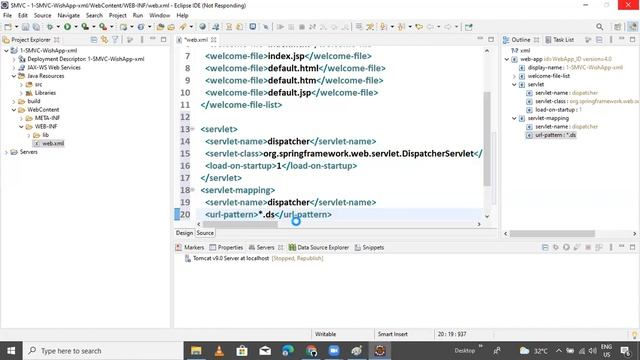Click the Open Web Browser globe icon

[x=202, y=27]
